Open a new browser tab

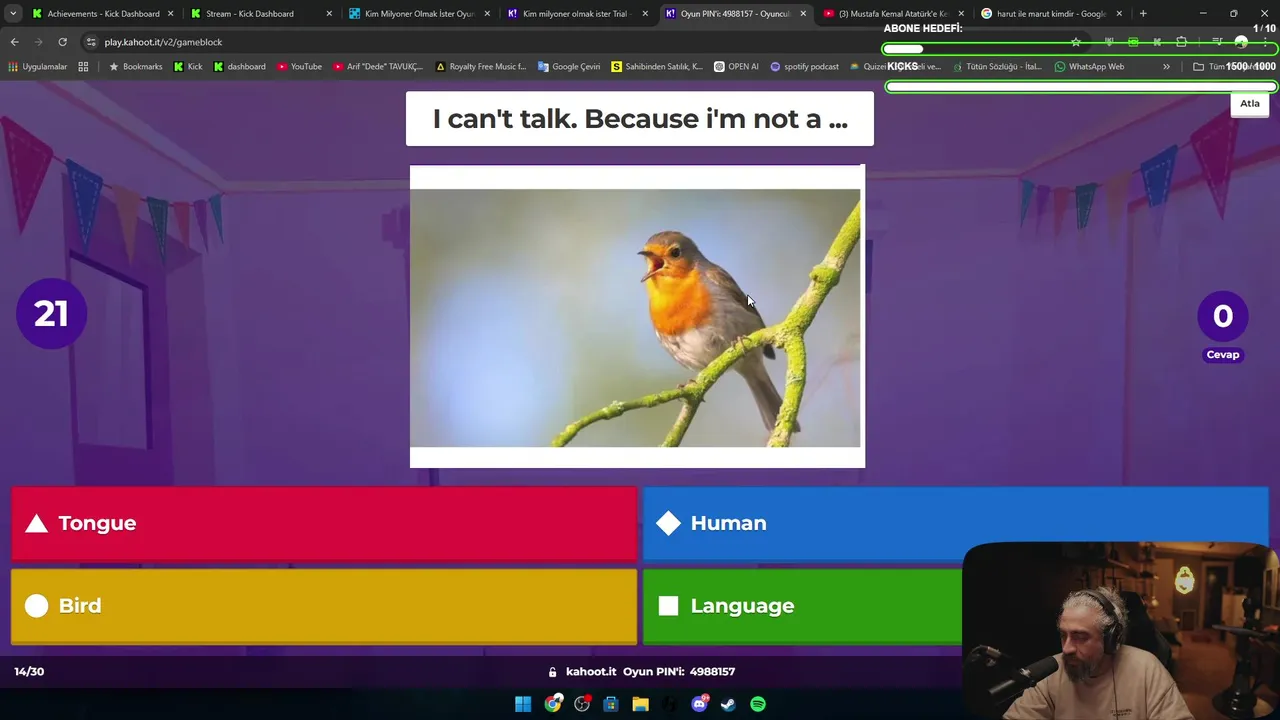[x=1143, y=14]
